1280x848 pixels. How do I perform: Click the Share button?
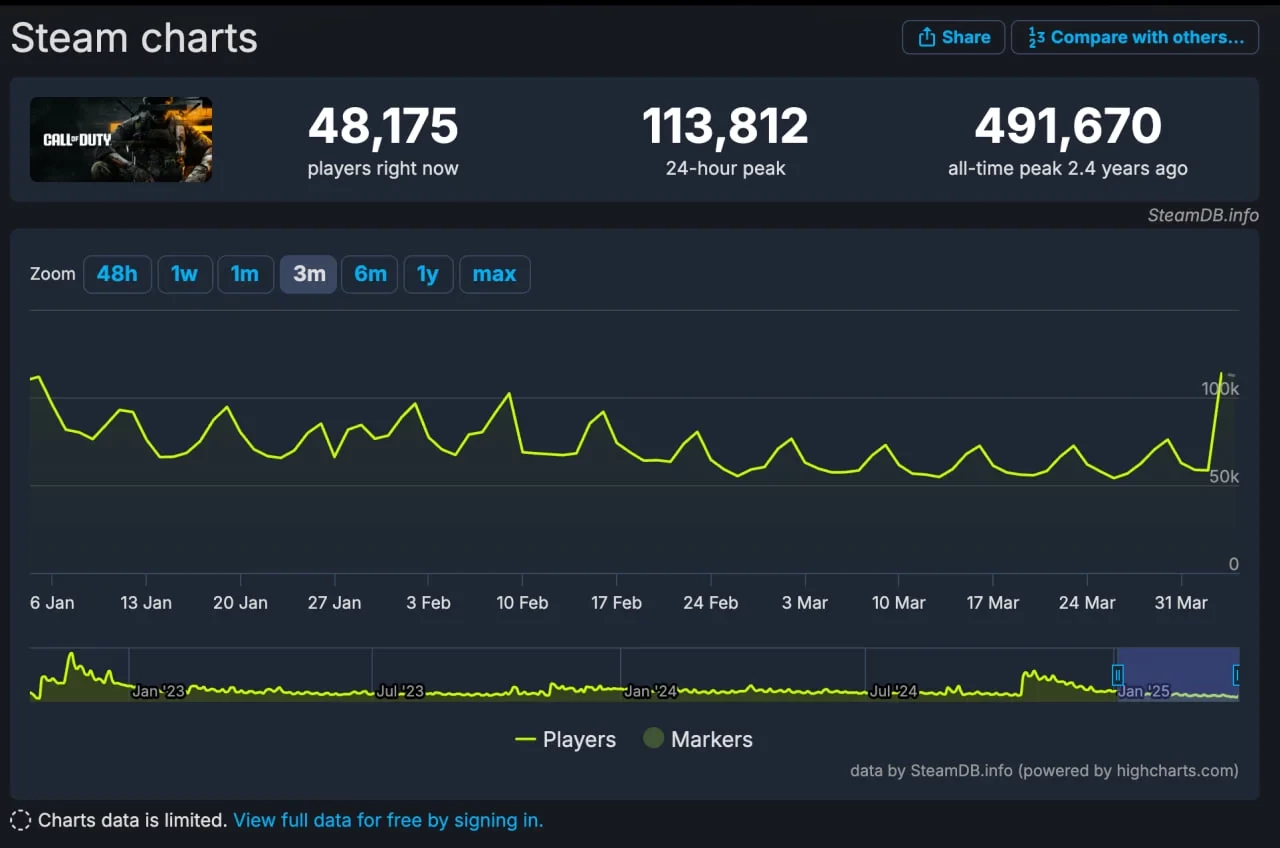pyautogui.click(x=953, y=37)
